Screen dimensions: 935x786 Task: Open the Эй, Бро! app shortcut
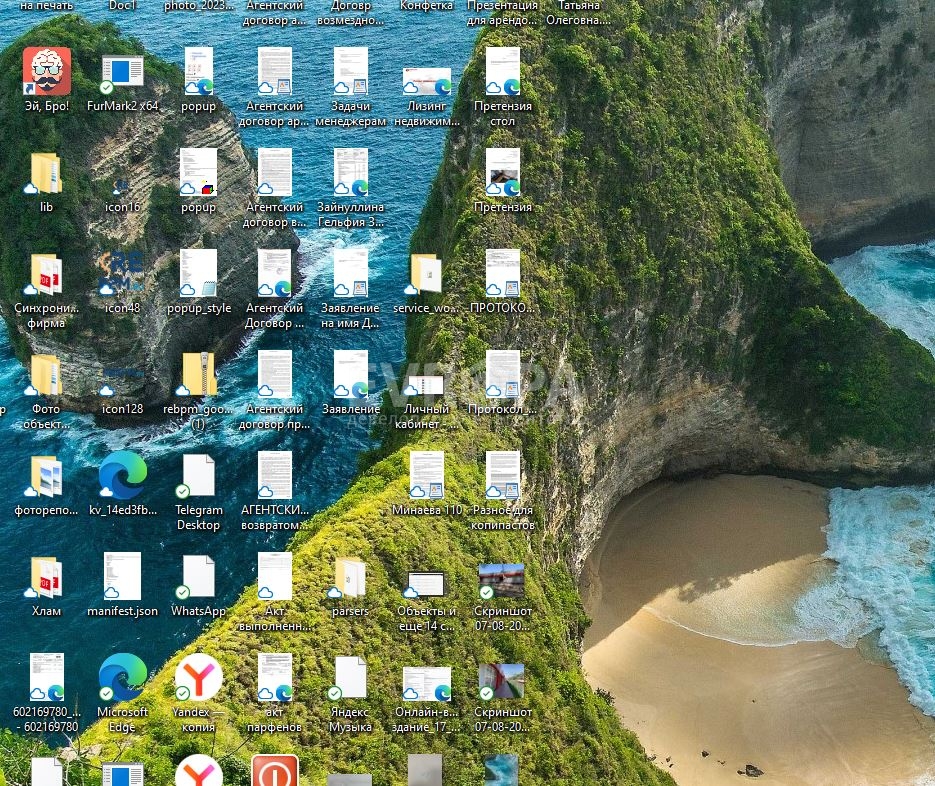pos(46,73)
